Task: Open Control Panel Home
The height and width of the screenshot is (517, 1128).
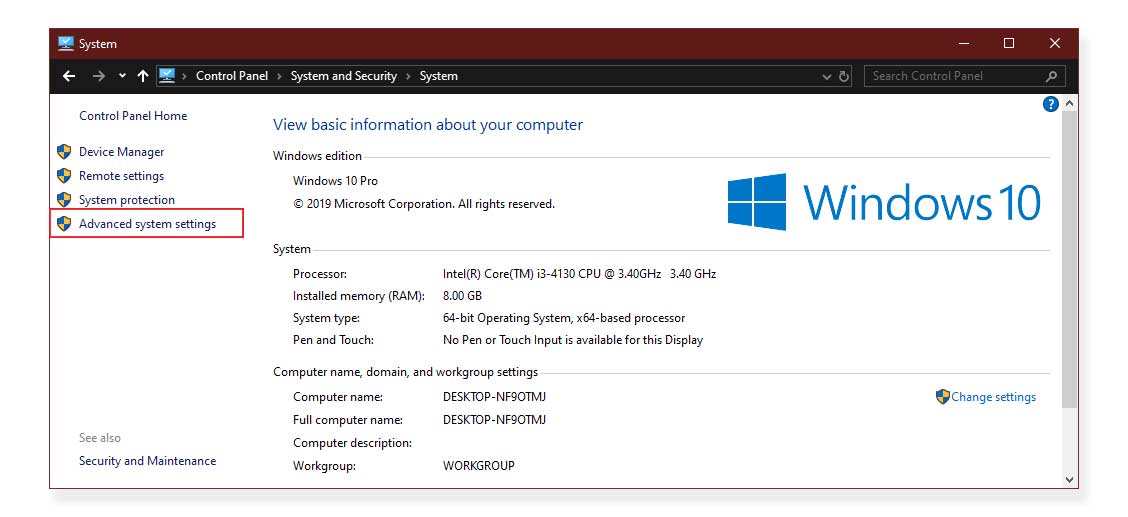Action: pyautogui.click(x=133, y=116)
